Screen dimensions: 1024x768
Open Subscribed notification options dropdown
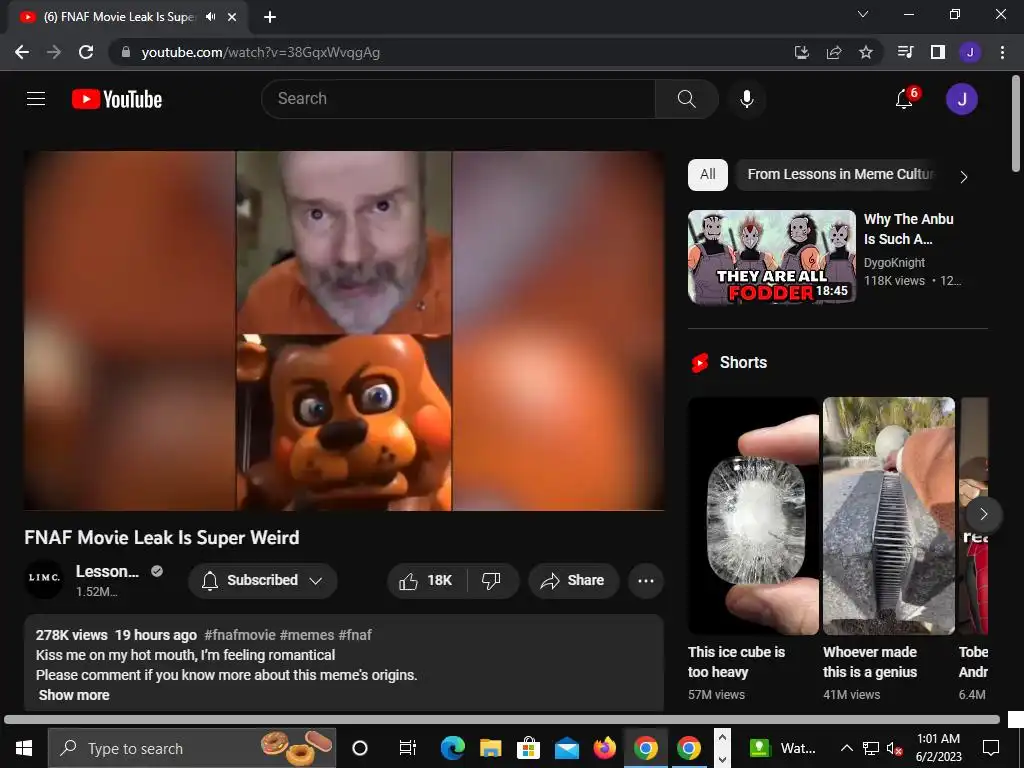tap(263, 581)
